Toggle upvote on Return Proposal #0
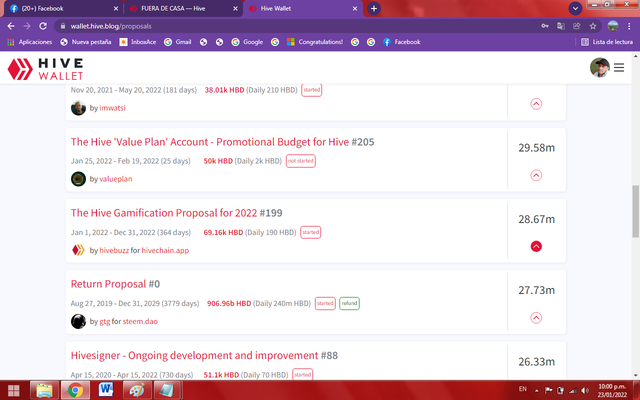This screenshot has height=400, width=640. [536, 318]
